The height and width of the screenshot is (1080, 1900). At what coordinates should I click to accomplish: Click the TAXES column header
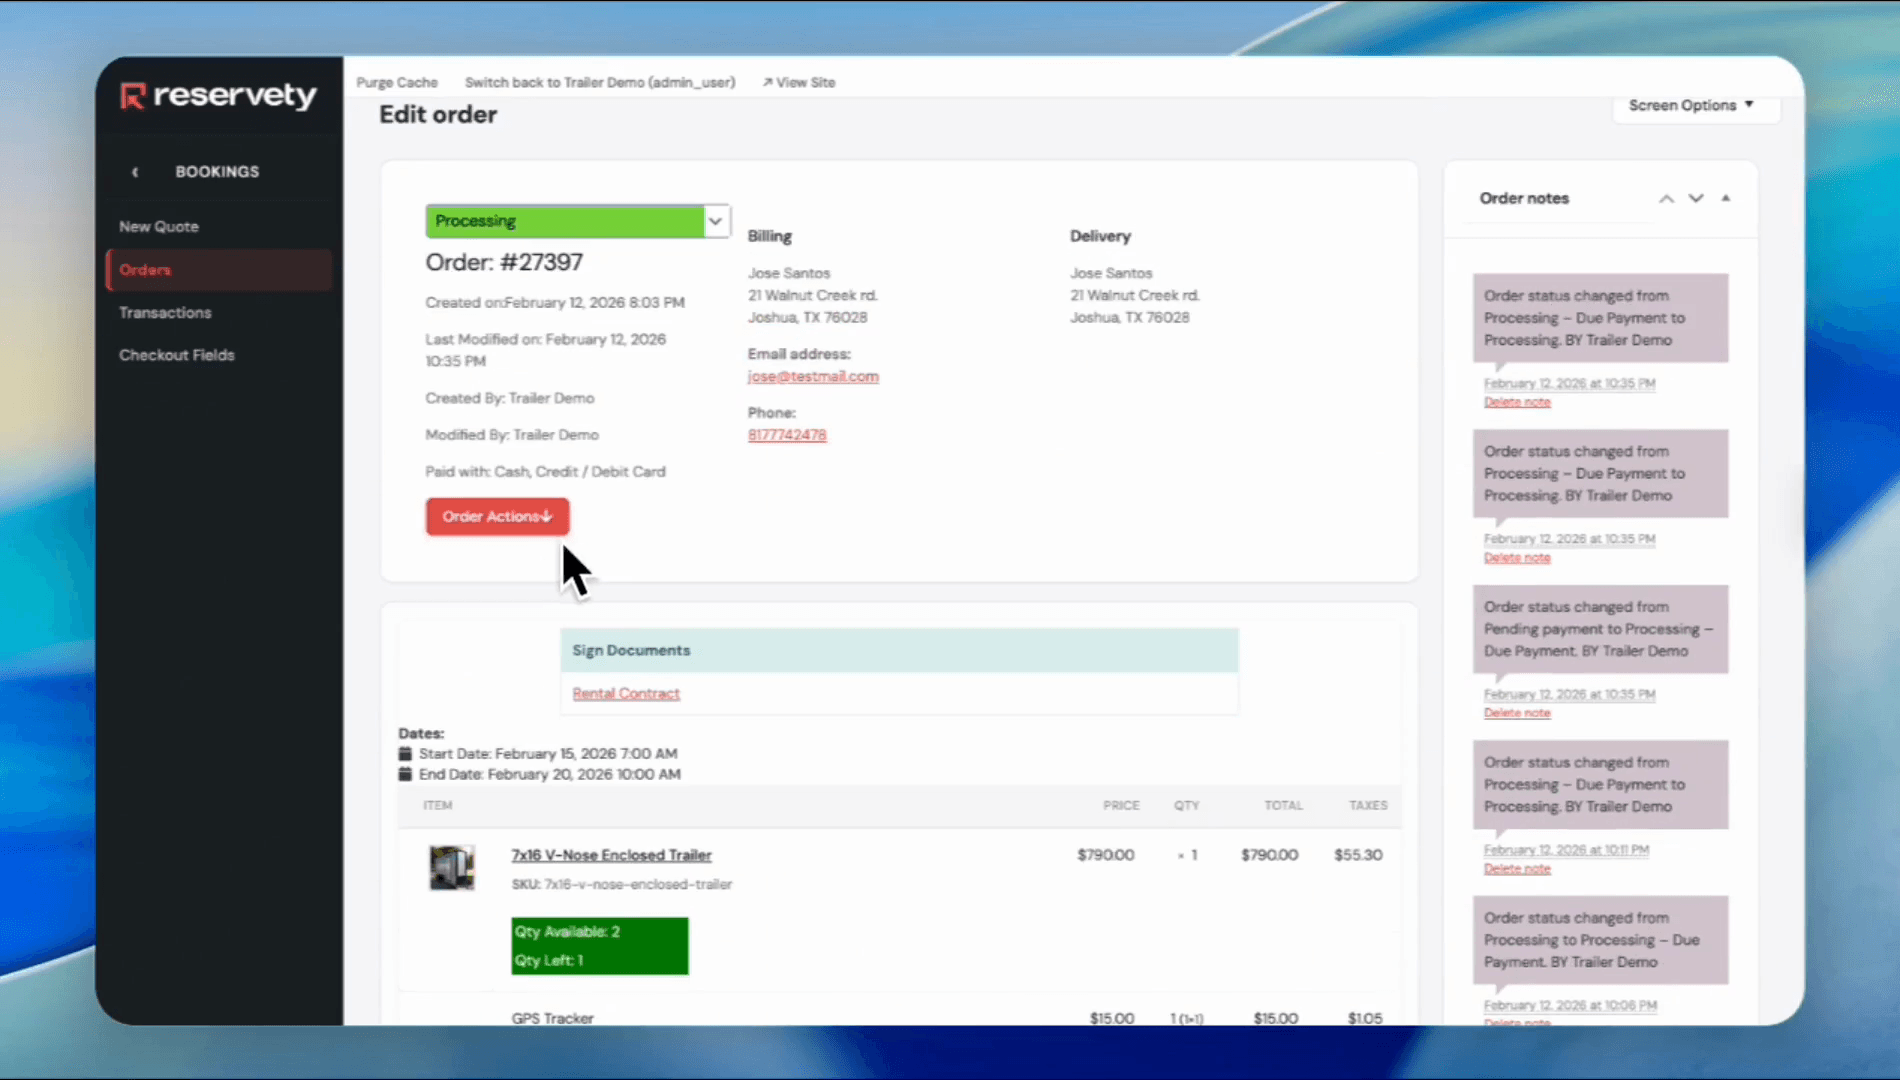pos(1368,806)
